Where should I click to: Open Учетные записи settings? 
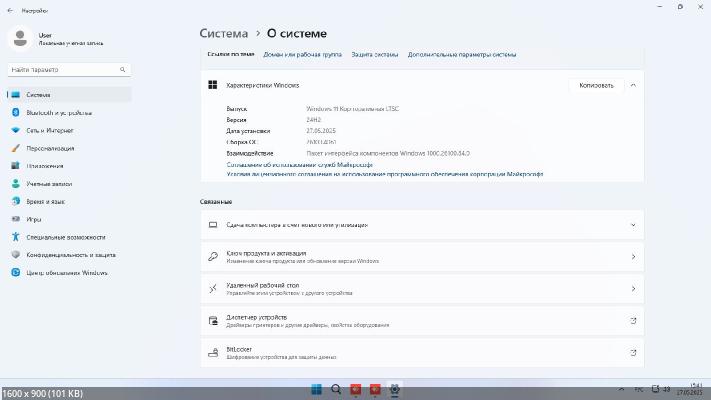pos(69,184)
